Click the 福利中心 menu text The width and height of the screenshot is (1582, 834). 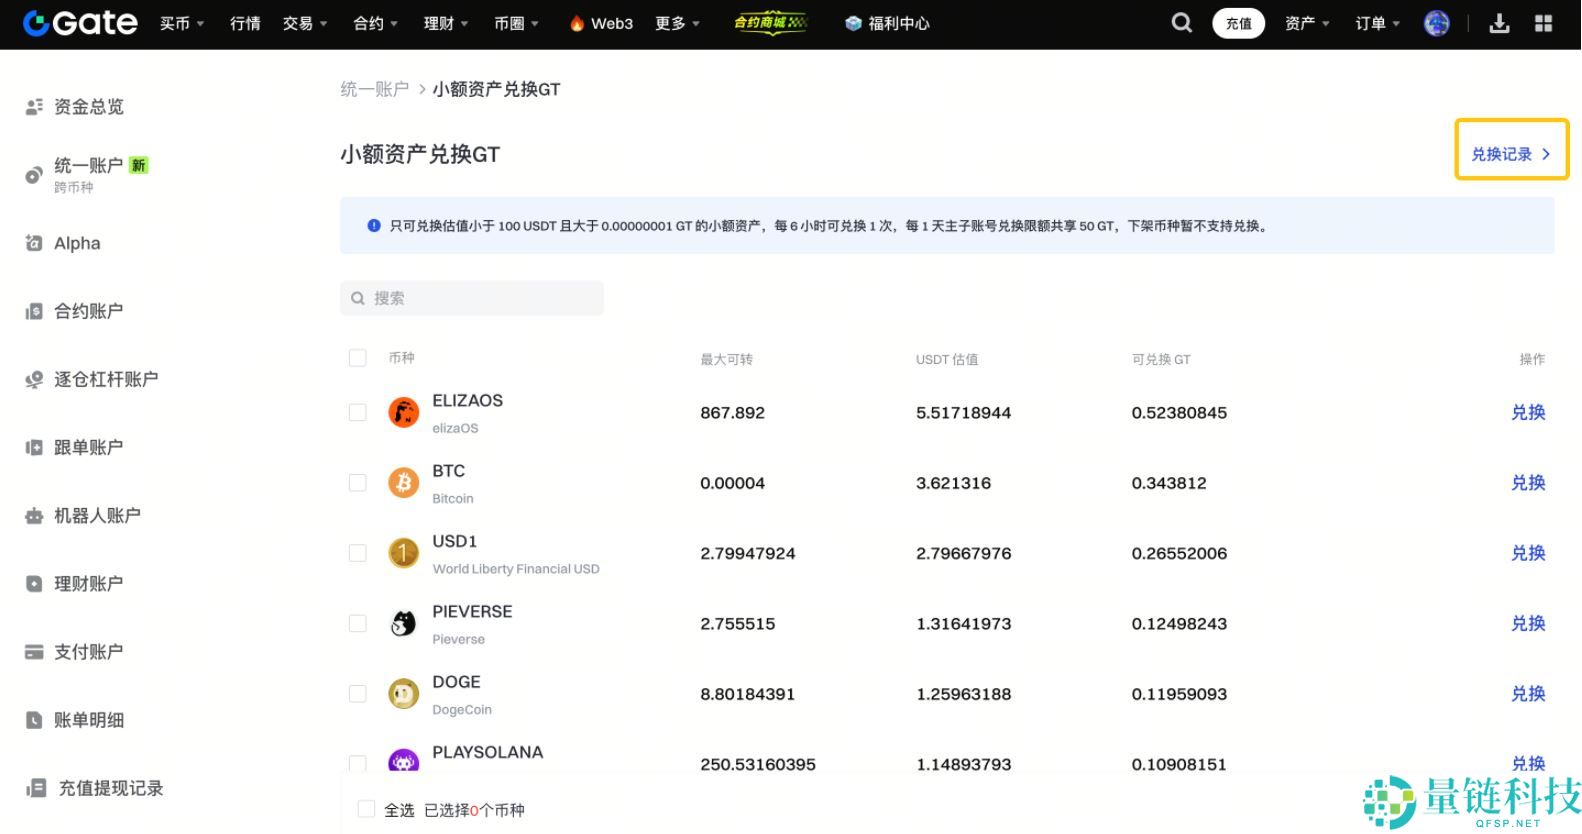[899, 23]
